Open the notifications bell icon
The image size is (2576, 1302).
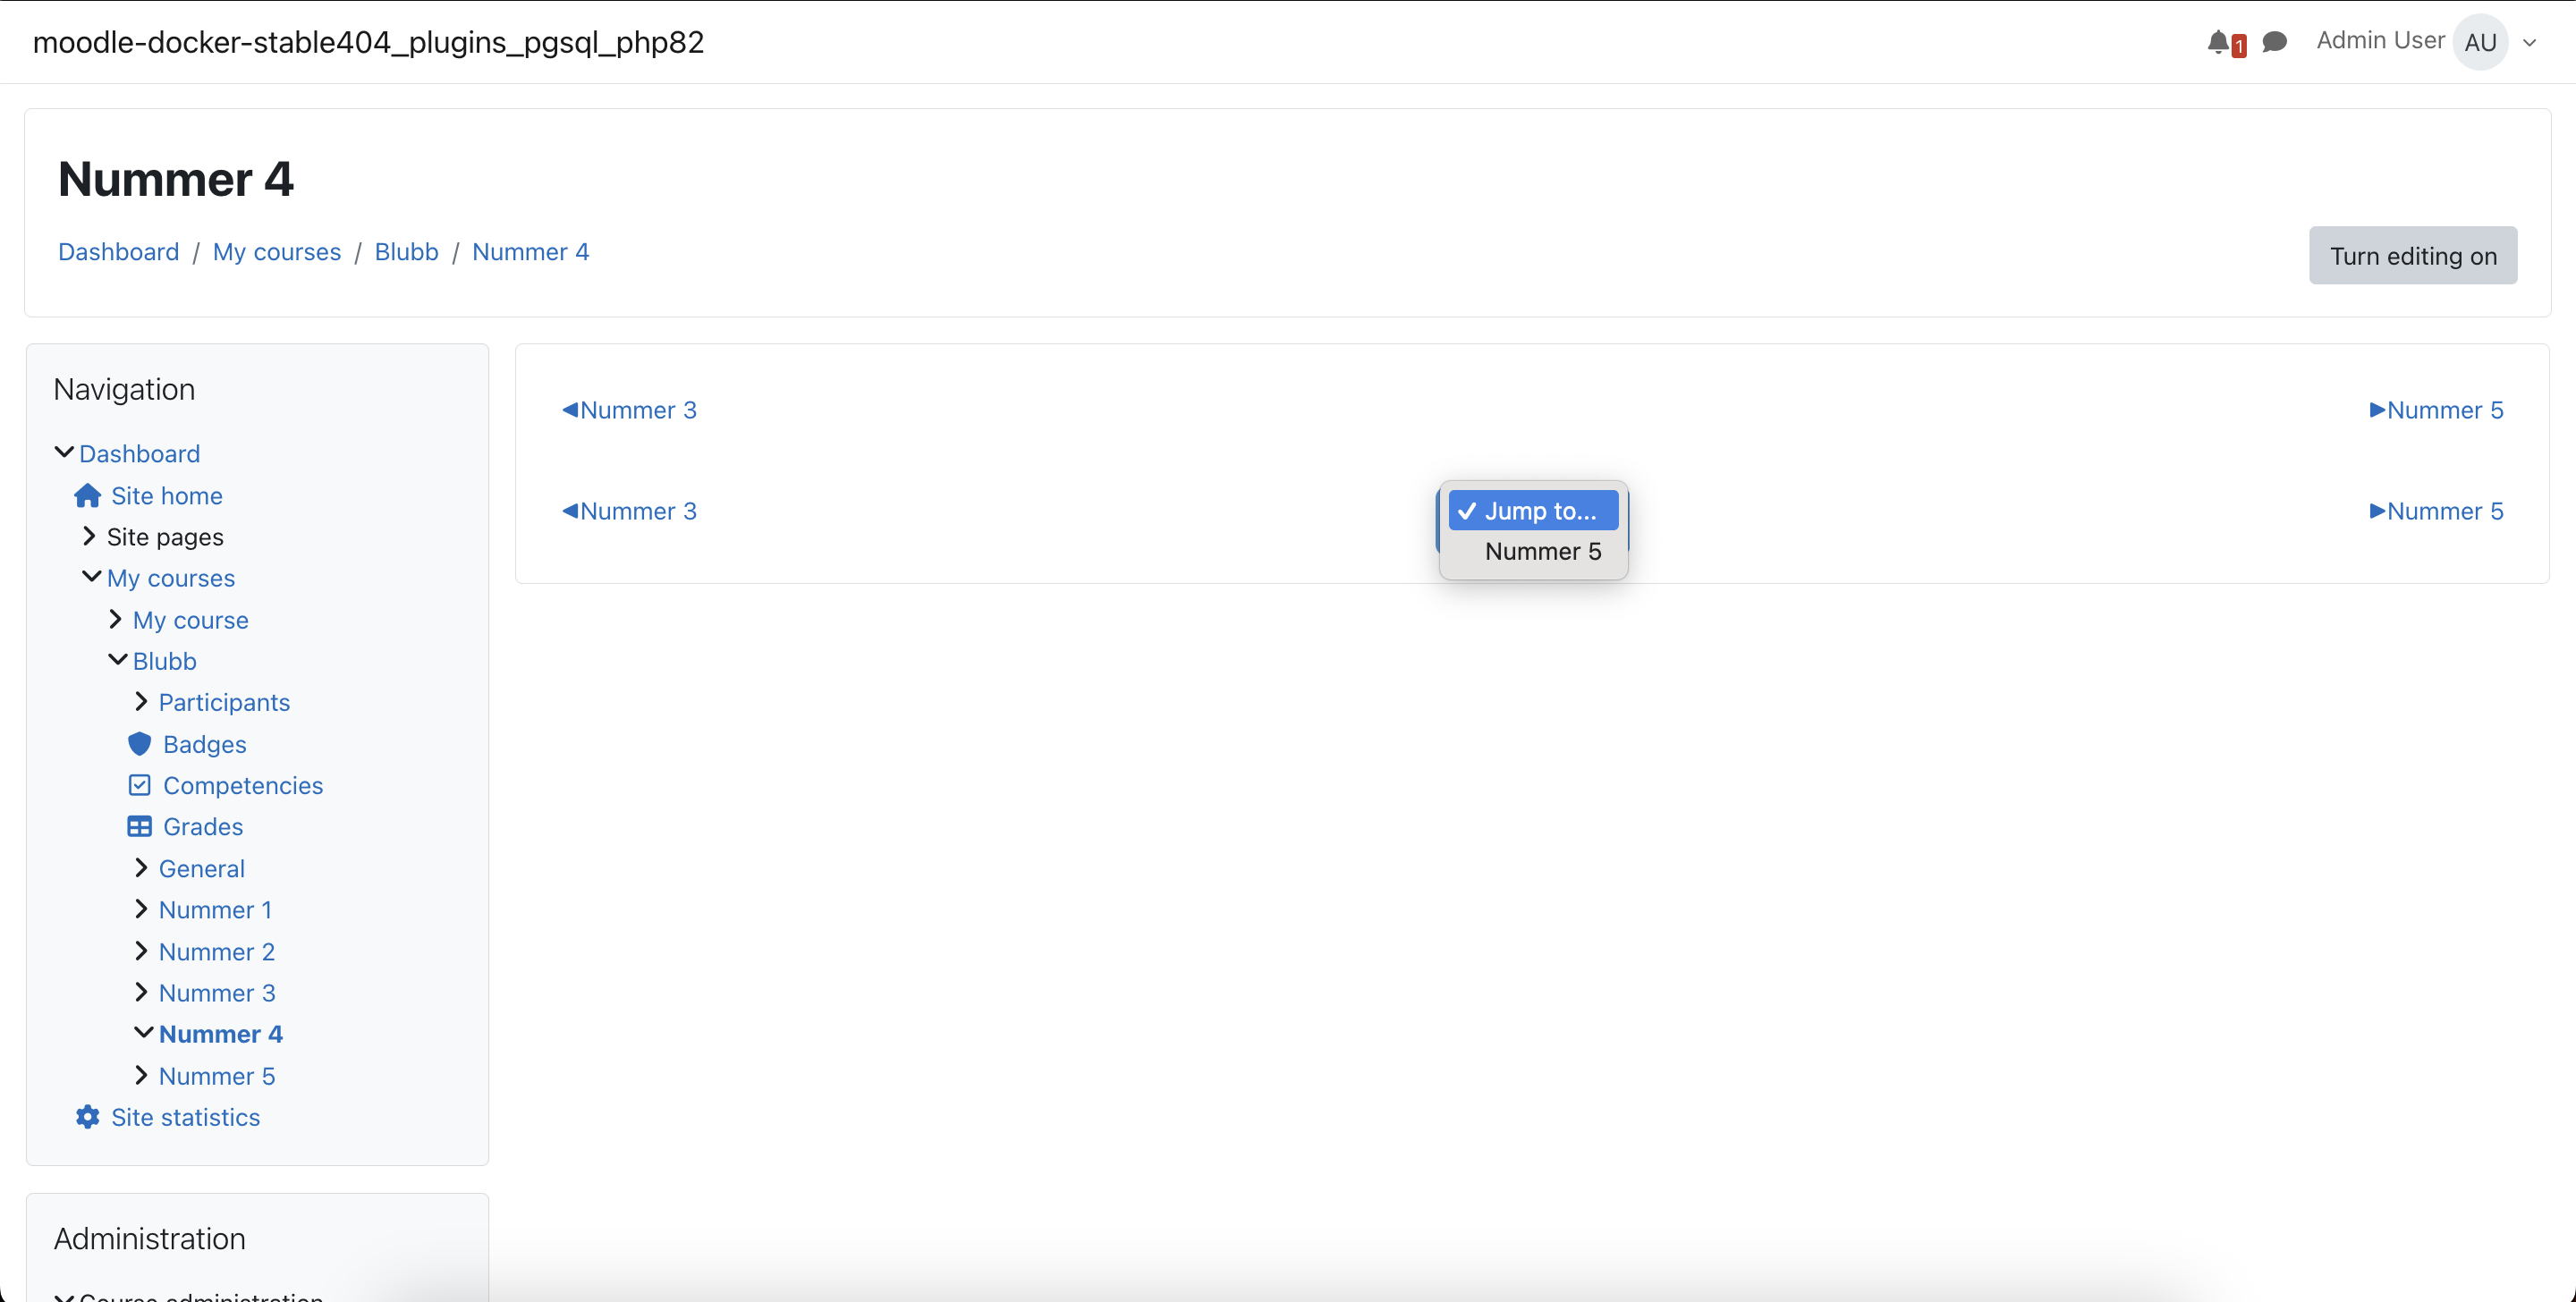(x=2218, y=42)
